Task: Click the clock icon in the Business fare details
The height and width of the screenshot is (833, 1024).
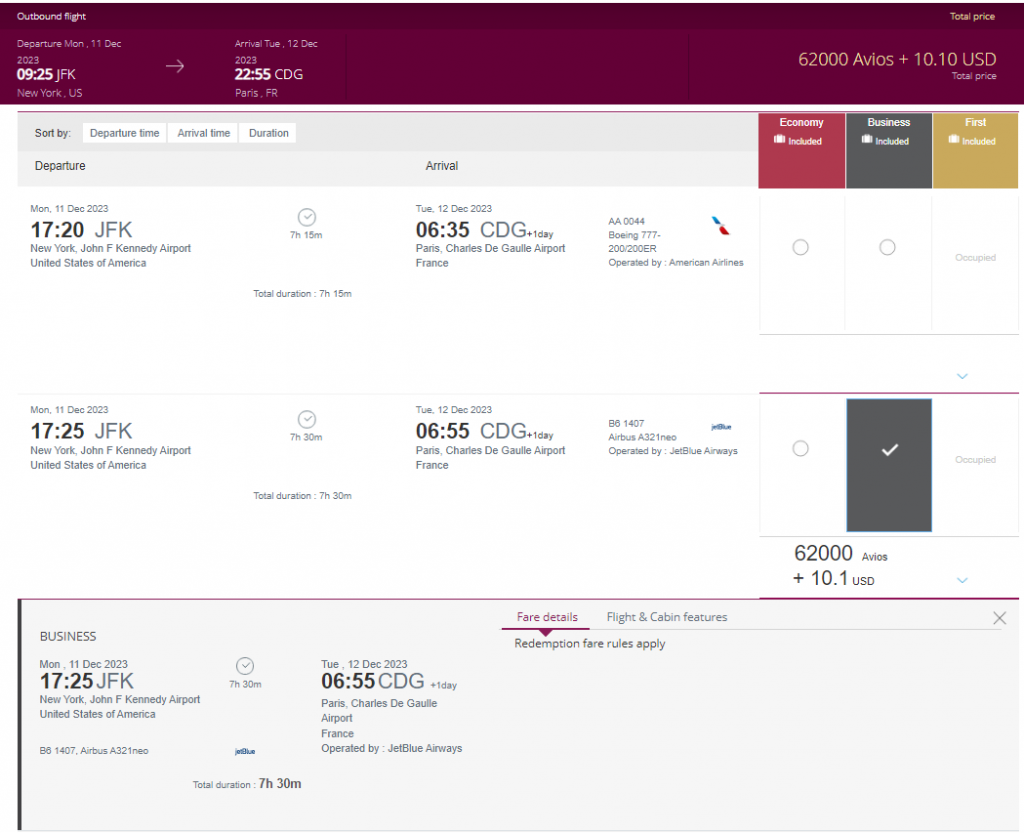Action: click(244, 665)
